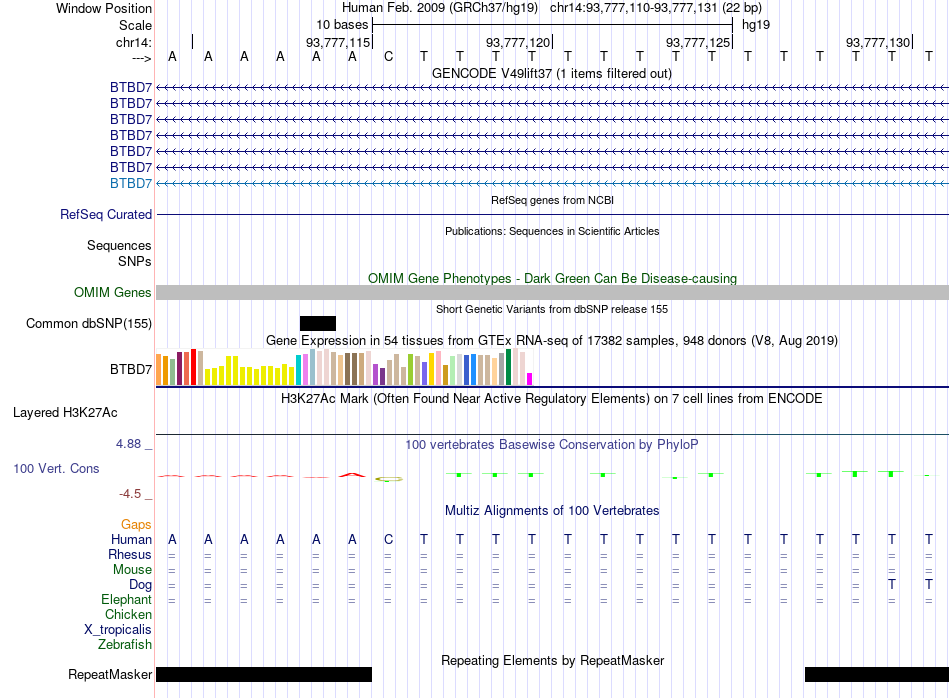Click the Common dbSNP(155) label
The image size is (950, 698).
pos(89,324)
